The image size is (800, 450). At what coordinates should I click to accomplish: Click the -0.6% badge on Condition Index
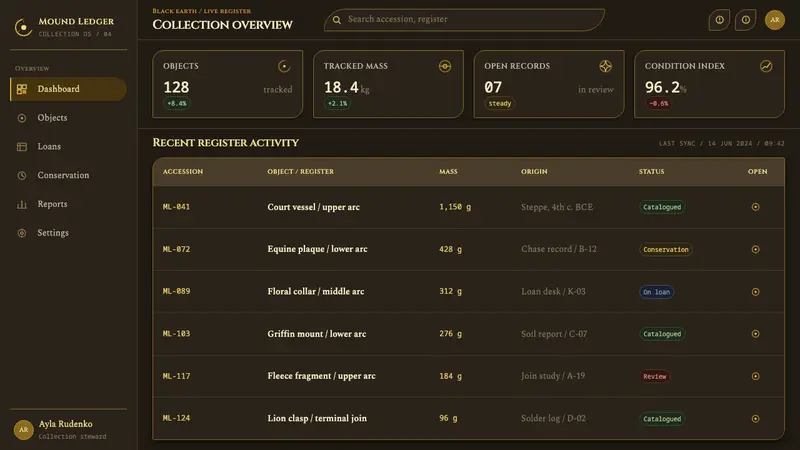(659, 104)
